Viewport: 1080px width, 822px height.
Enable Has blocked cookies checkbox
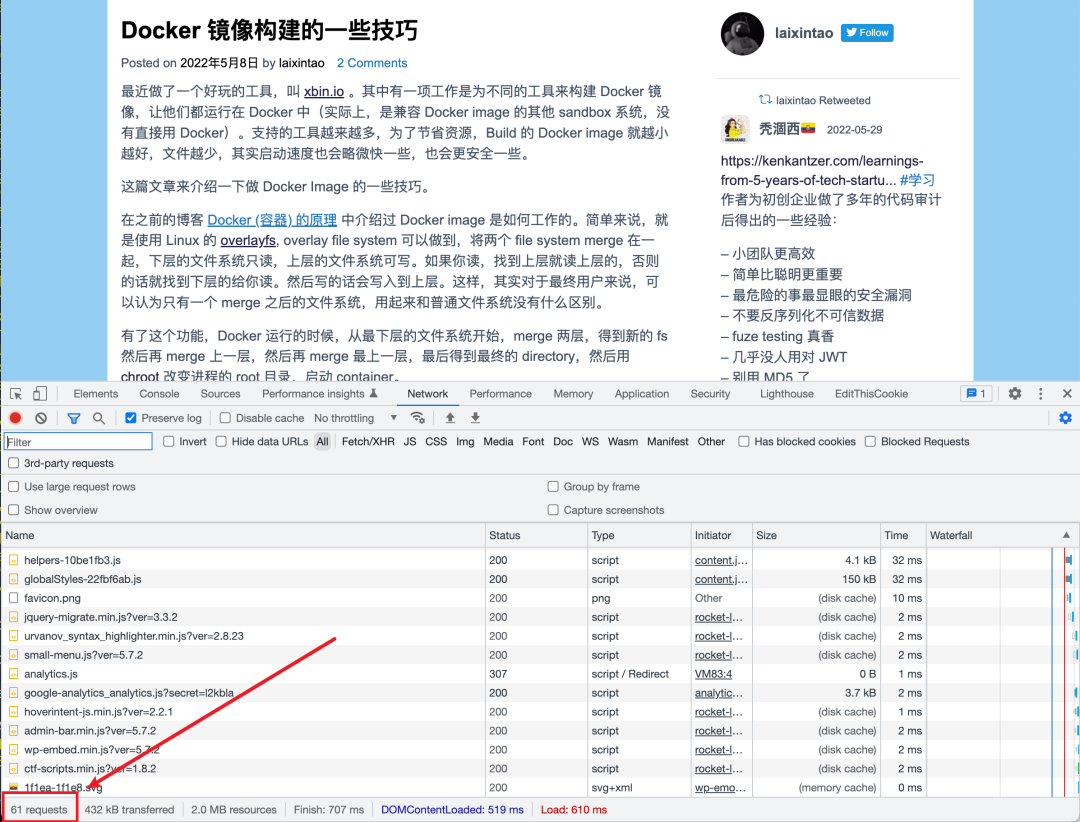pos(744,442)
